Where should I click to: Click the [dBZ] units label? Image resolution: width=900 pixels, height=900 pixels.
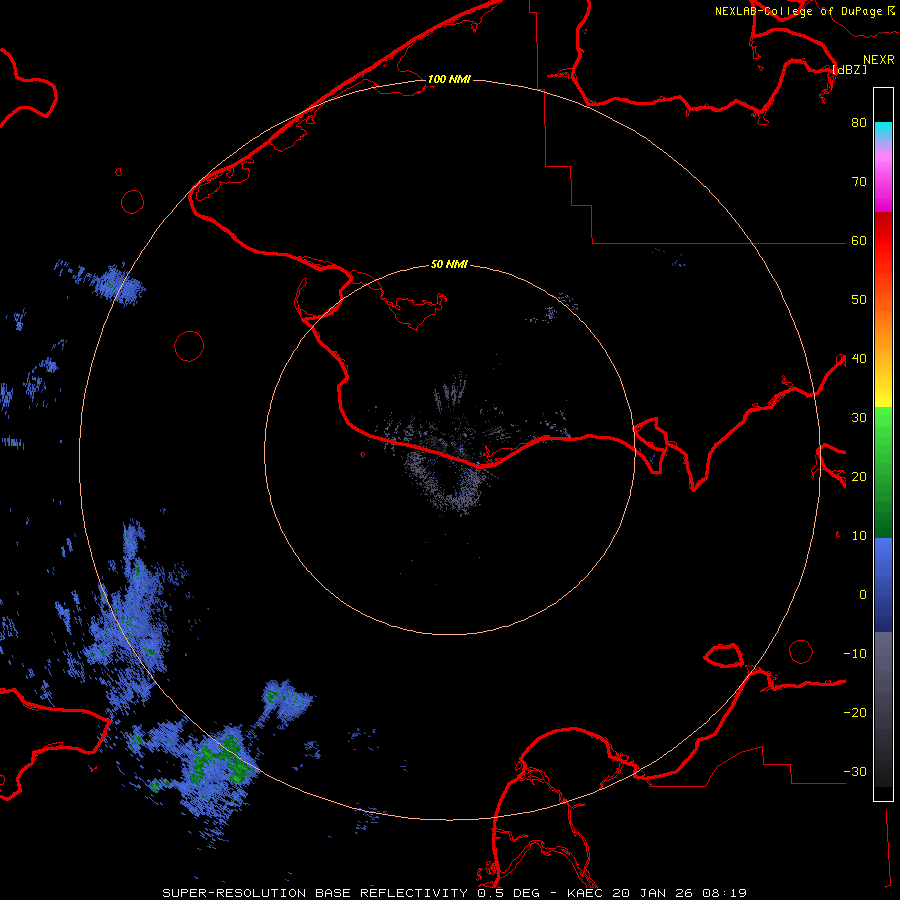[849, 69]
